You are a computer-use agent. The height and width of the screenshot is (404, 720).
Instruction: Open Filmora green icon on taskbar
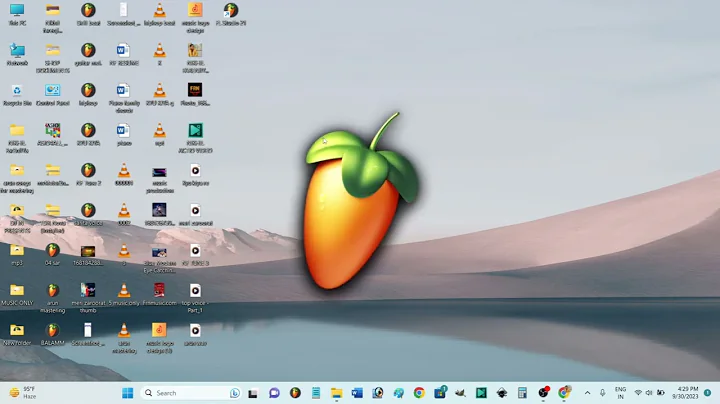pos(481,393)
